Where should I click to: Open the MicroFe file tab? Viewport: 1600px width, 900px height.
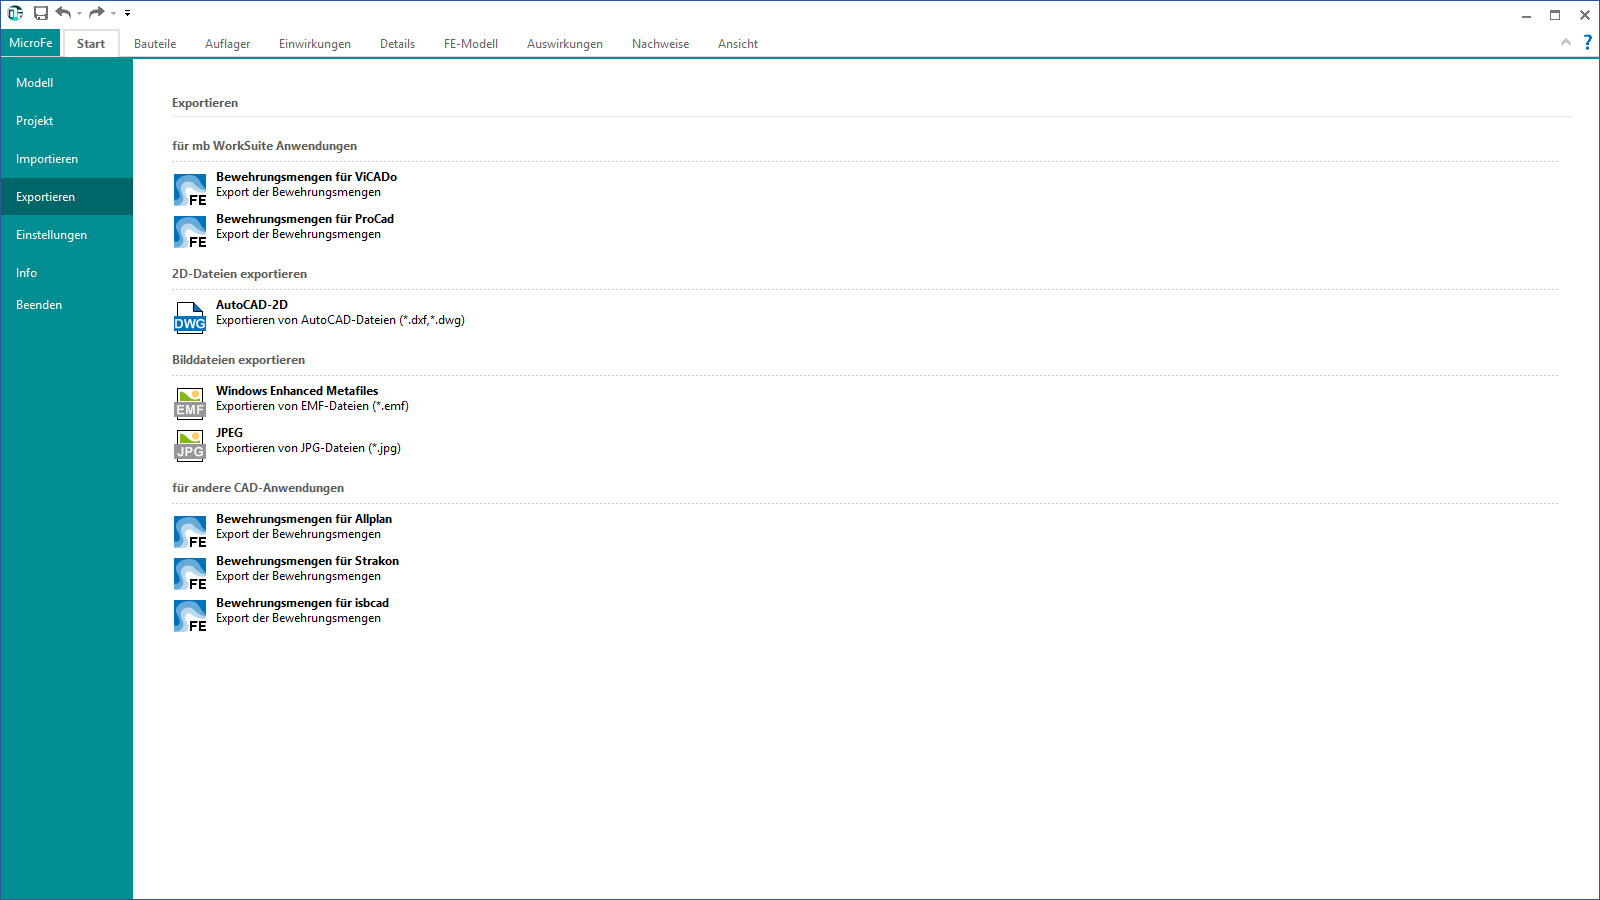[31, 43]
